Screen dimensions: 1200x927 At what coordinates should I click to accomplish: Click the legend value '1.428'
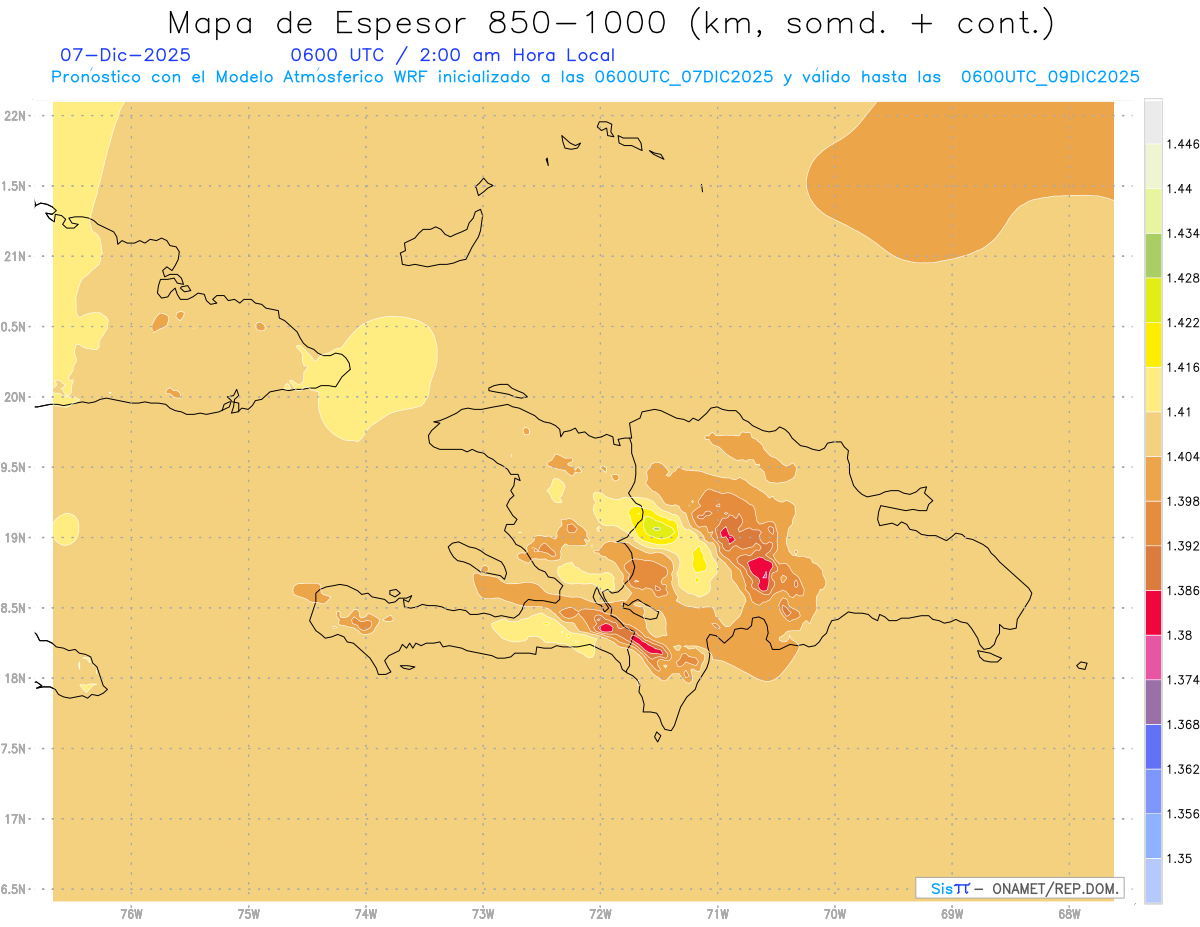(1182, 278)
